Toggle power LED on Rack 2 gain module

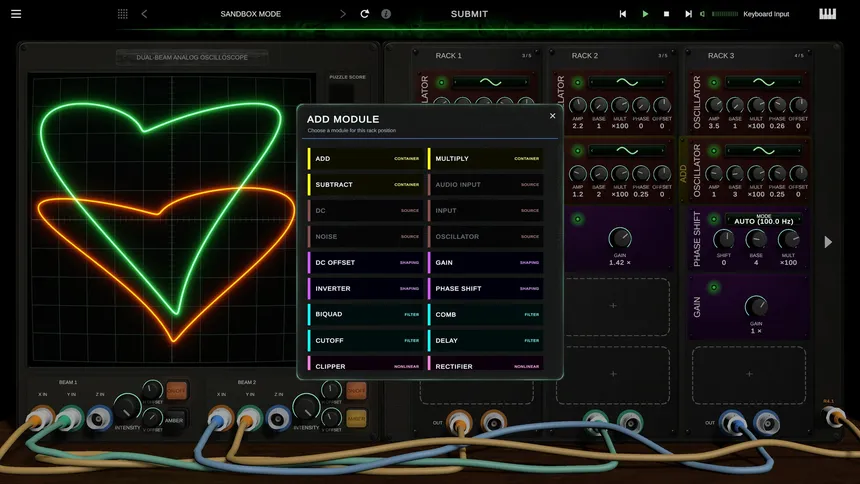click(x=578, y=220)
